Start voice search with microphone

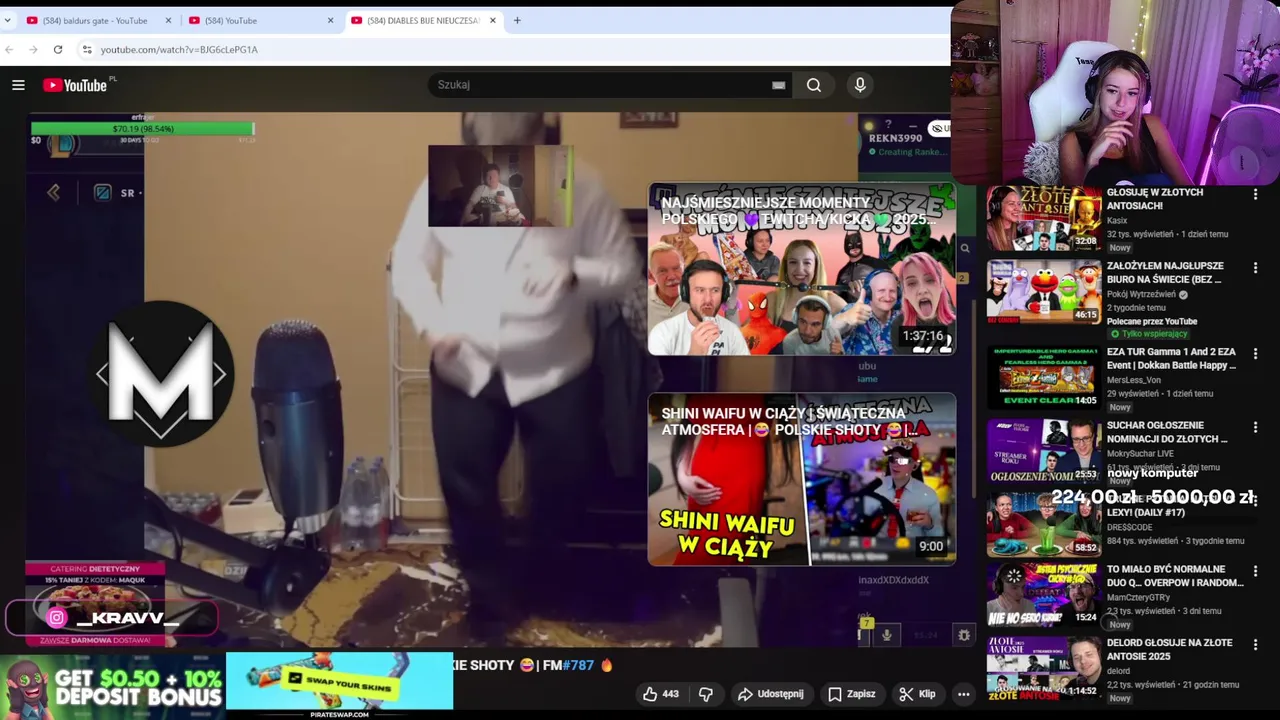(860, 85)
